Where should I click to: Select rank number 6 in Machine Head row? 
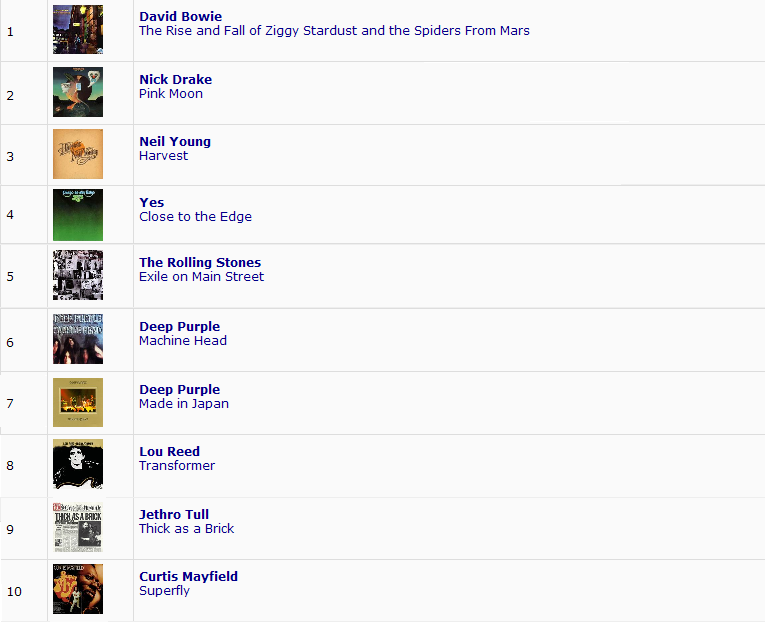click(x=10, y=342)
